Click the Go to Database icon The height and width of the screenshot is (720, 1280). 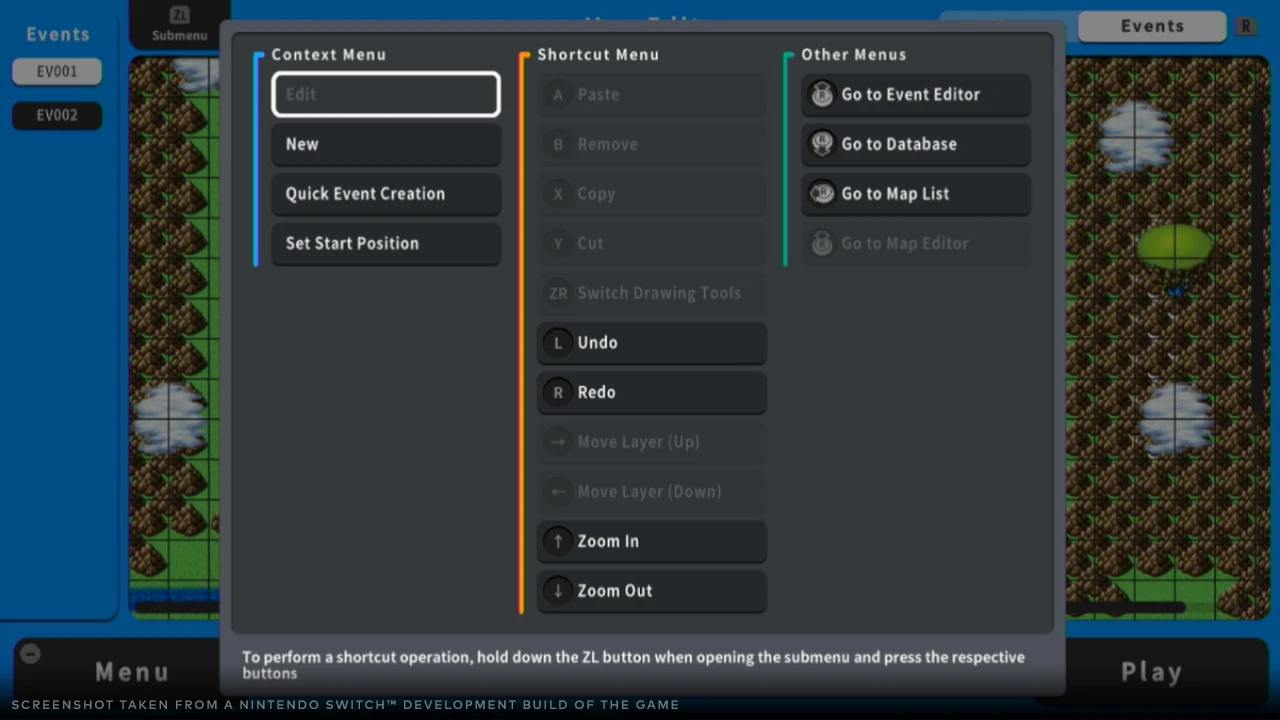pyautogui.click(x=822, y=144)
